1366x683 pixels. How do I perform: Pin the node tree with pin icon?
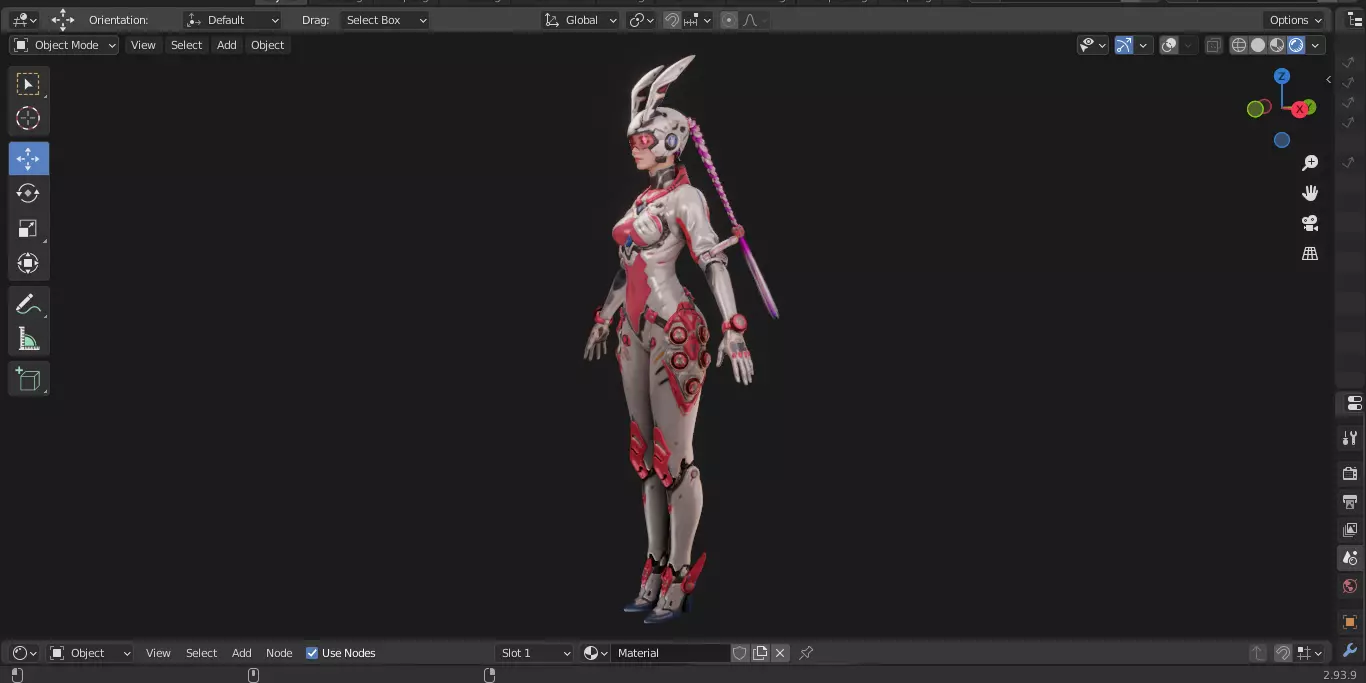pos(806,653)
